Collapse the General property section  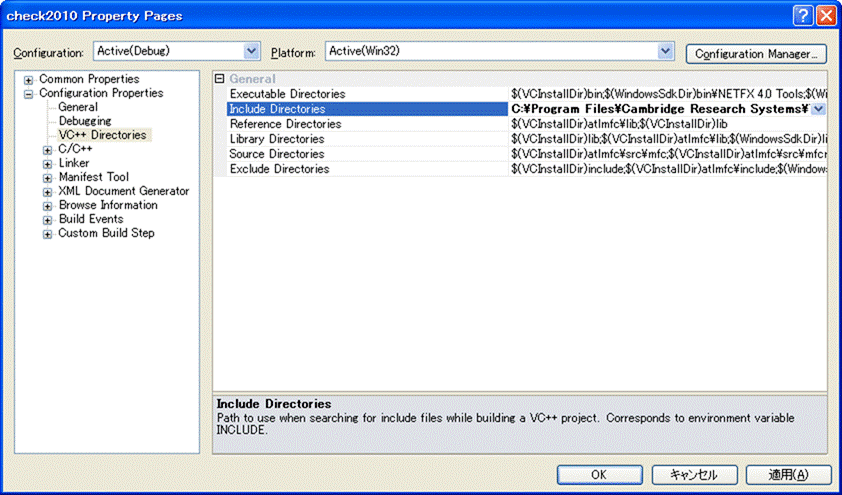click(220, 79)
